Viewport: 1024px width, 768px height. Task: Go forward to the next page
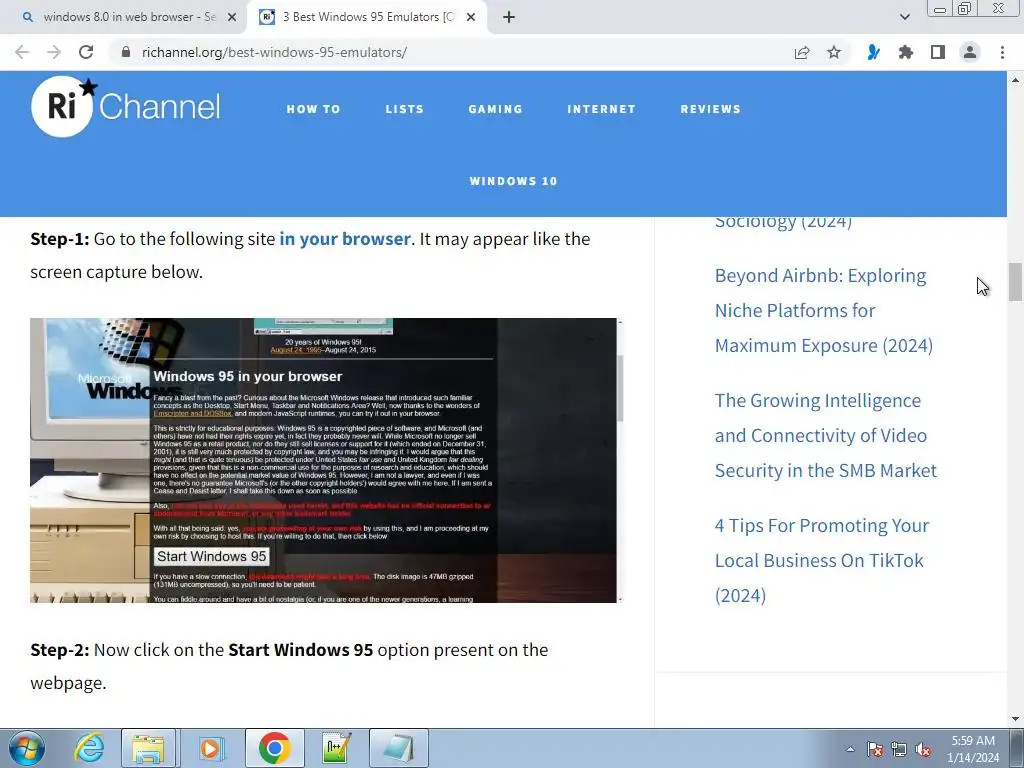tap(54, 52)
